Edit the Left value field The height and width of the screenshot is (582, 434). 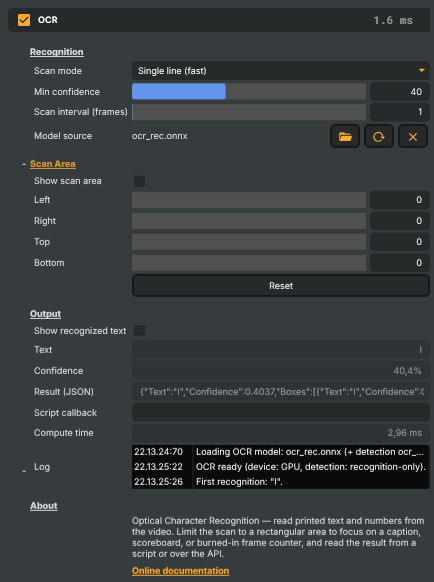399,200
